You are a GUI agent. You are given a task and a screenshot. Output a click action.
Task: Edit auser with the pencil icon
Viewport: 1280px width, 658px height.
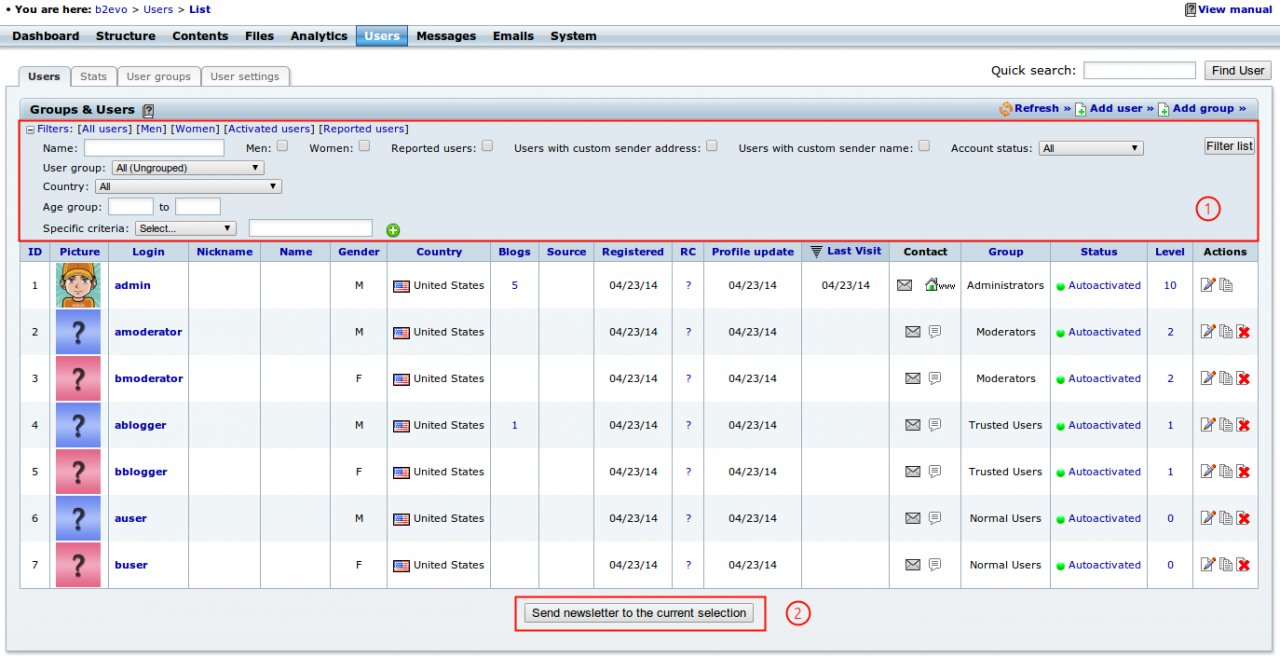(x=1208, y=518)
